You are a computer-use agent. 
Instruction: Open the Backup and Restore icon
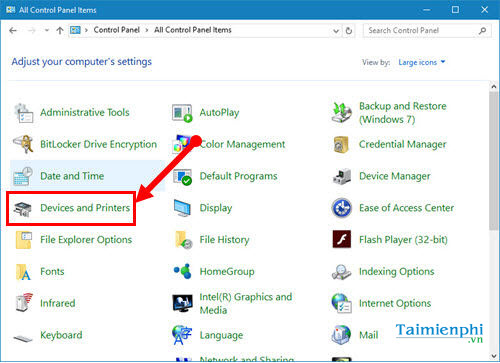pos(341,113)
